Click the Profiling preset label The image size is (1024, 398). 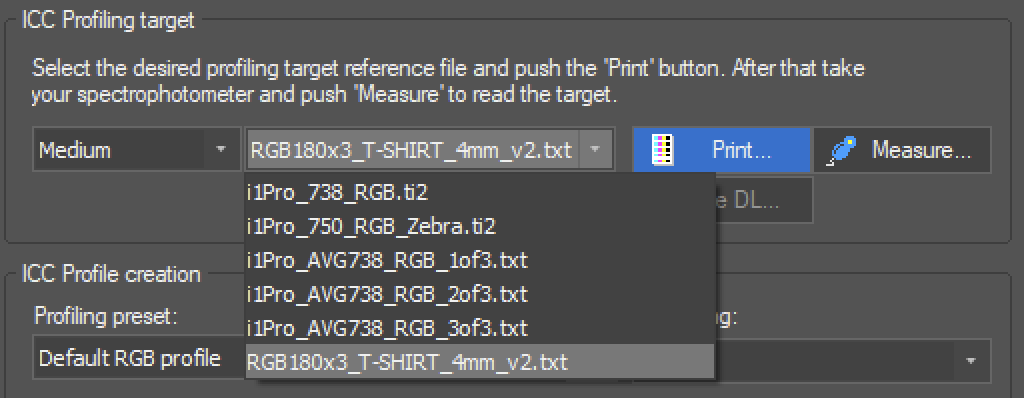(106, 317)
